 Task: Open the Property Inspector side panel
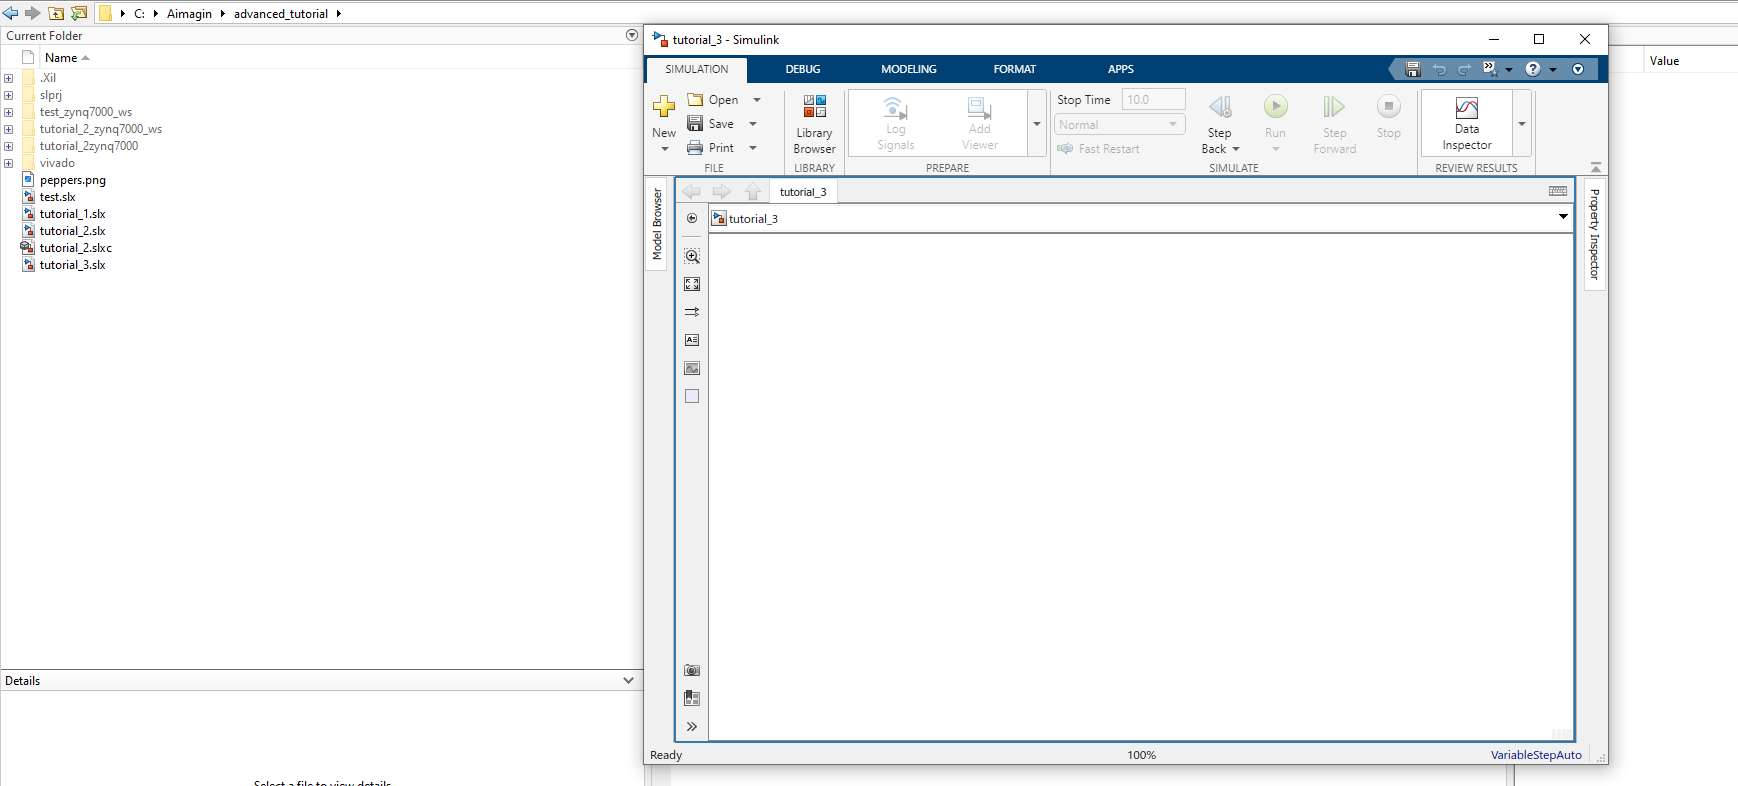pyautogui.click(x=1595, y=234)
